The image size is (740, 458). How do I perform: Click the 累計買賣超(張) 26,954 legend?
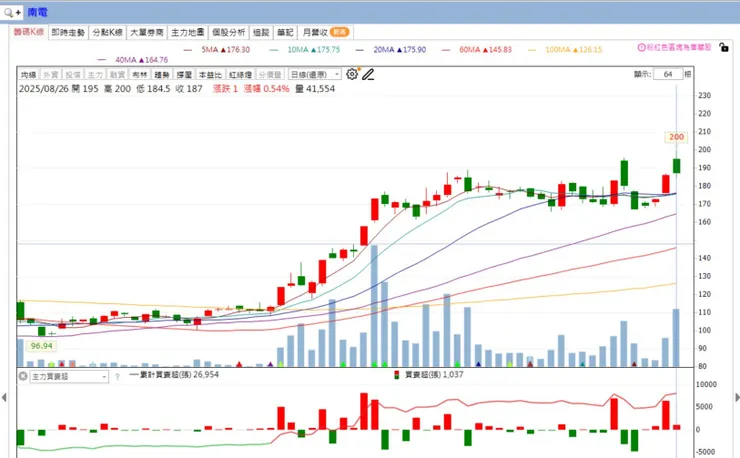(x=174, y=374)
